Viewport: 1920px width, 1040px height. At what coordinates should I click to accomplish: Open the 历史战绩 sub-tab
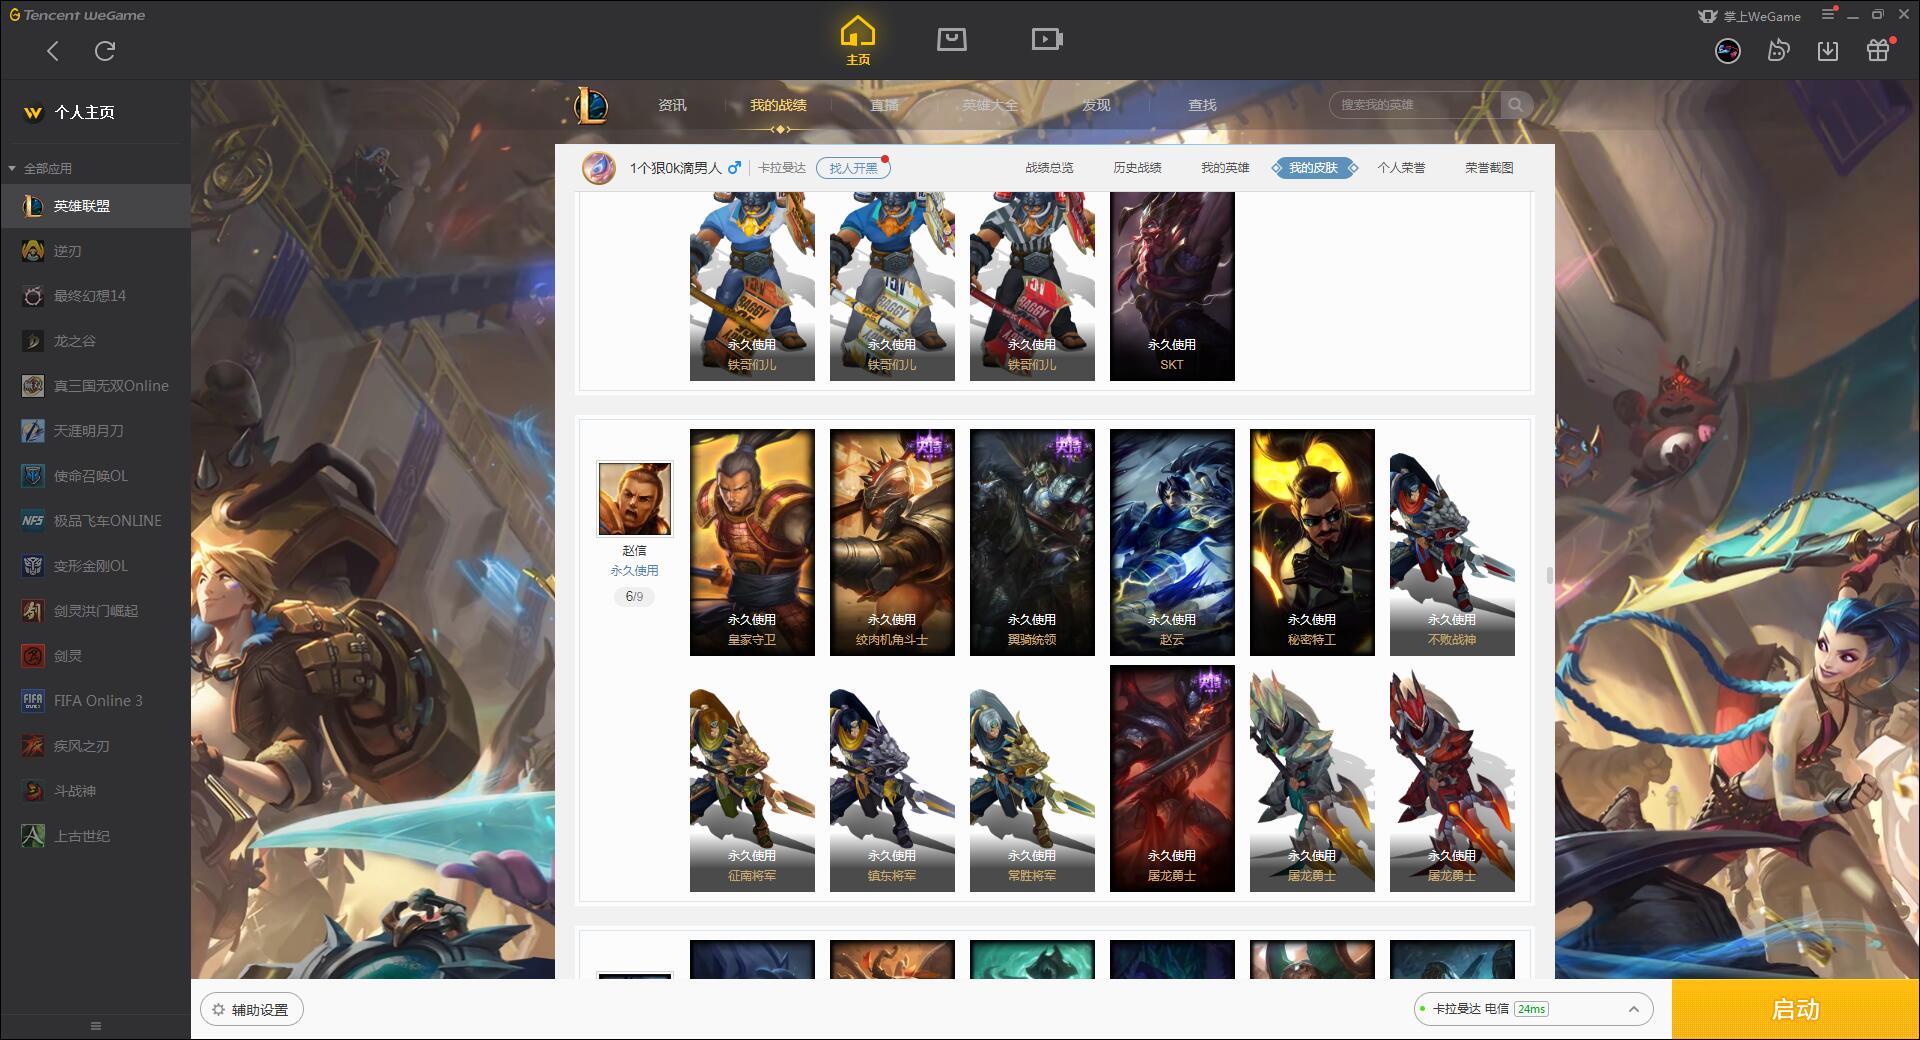[x=1137, y=168]
